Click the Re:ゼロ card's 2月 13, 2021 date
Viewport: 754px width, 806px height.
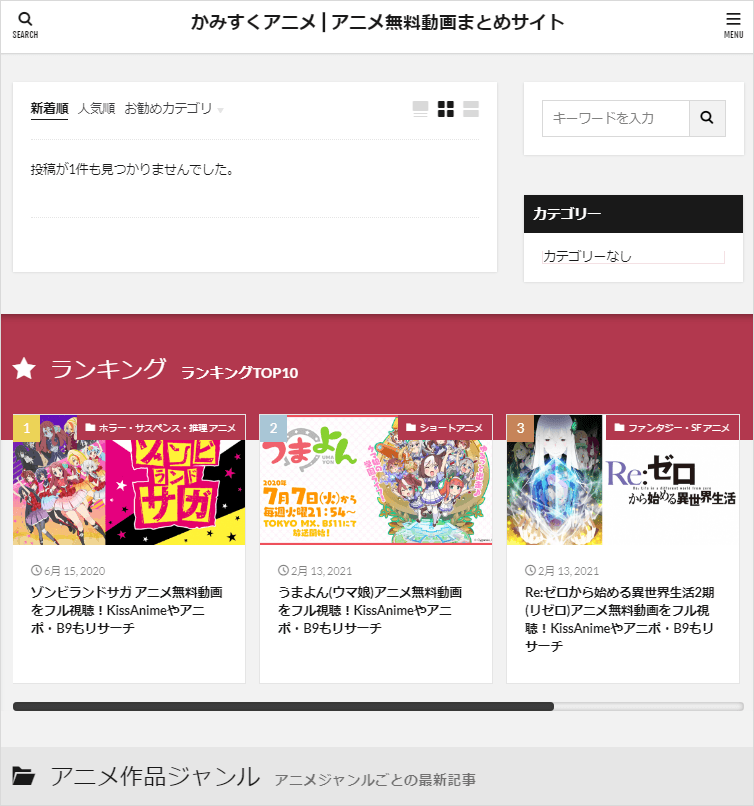coord(568,571)
